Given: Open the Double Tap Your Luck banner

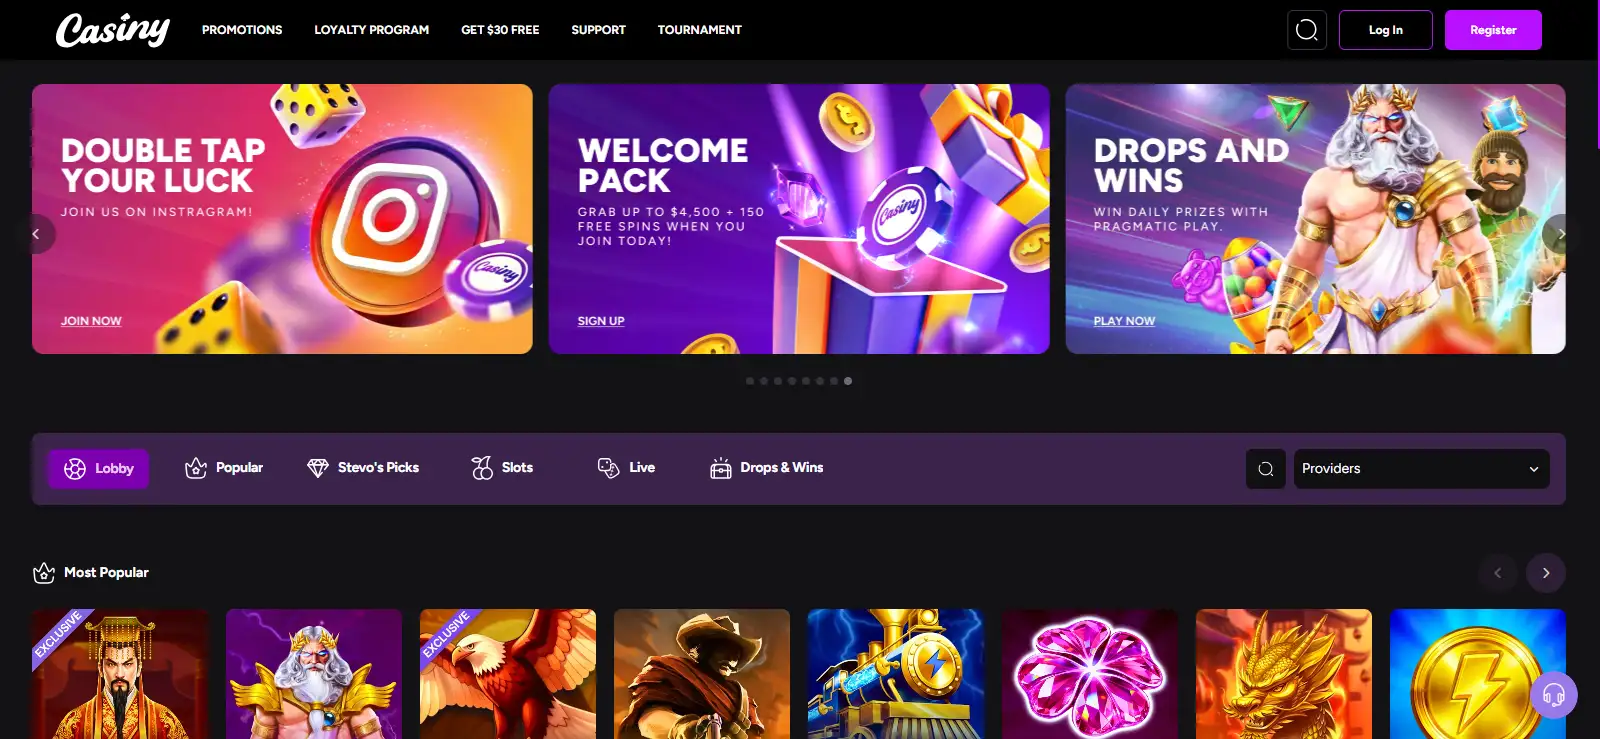Looking at the screenshot, I should point(282,219).
